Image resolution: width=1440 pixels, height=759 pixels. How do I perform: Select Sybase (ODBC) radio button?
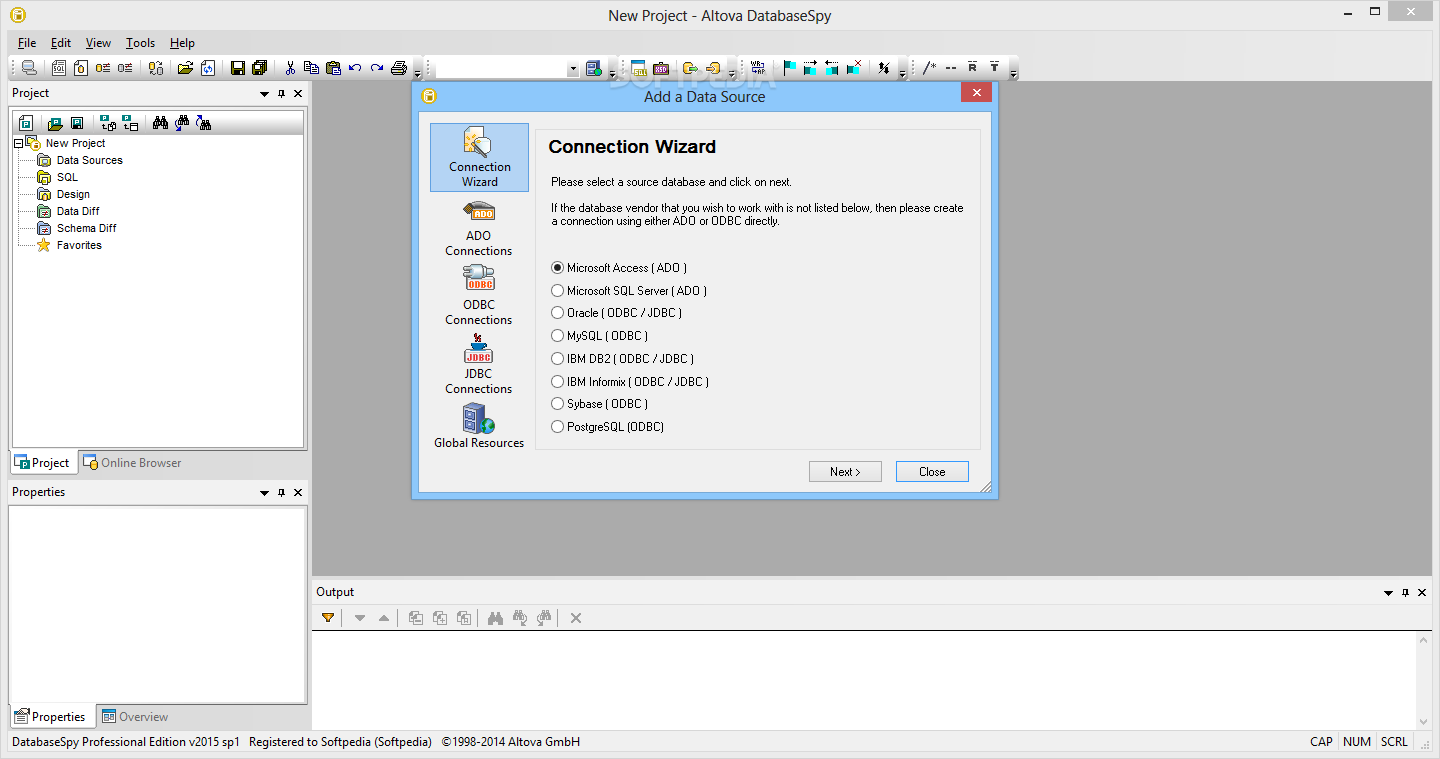pyautogui.click(x=558, y=404)
